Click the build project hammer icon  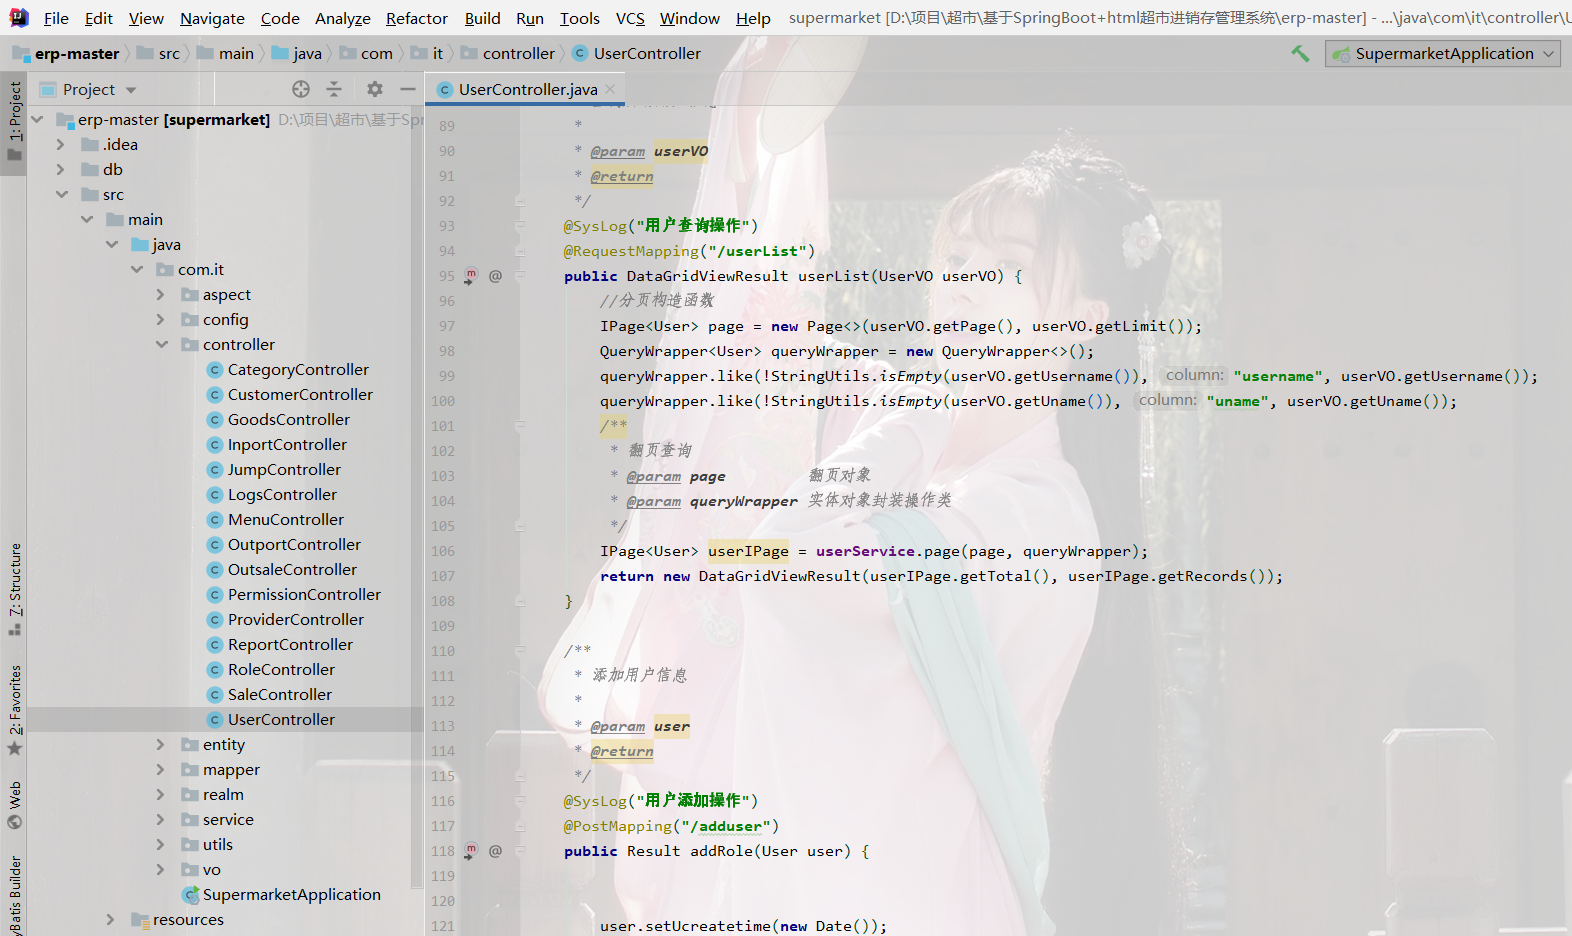coord(1300,53)
